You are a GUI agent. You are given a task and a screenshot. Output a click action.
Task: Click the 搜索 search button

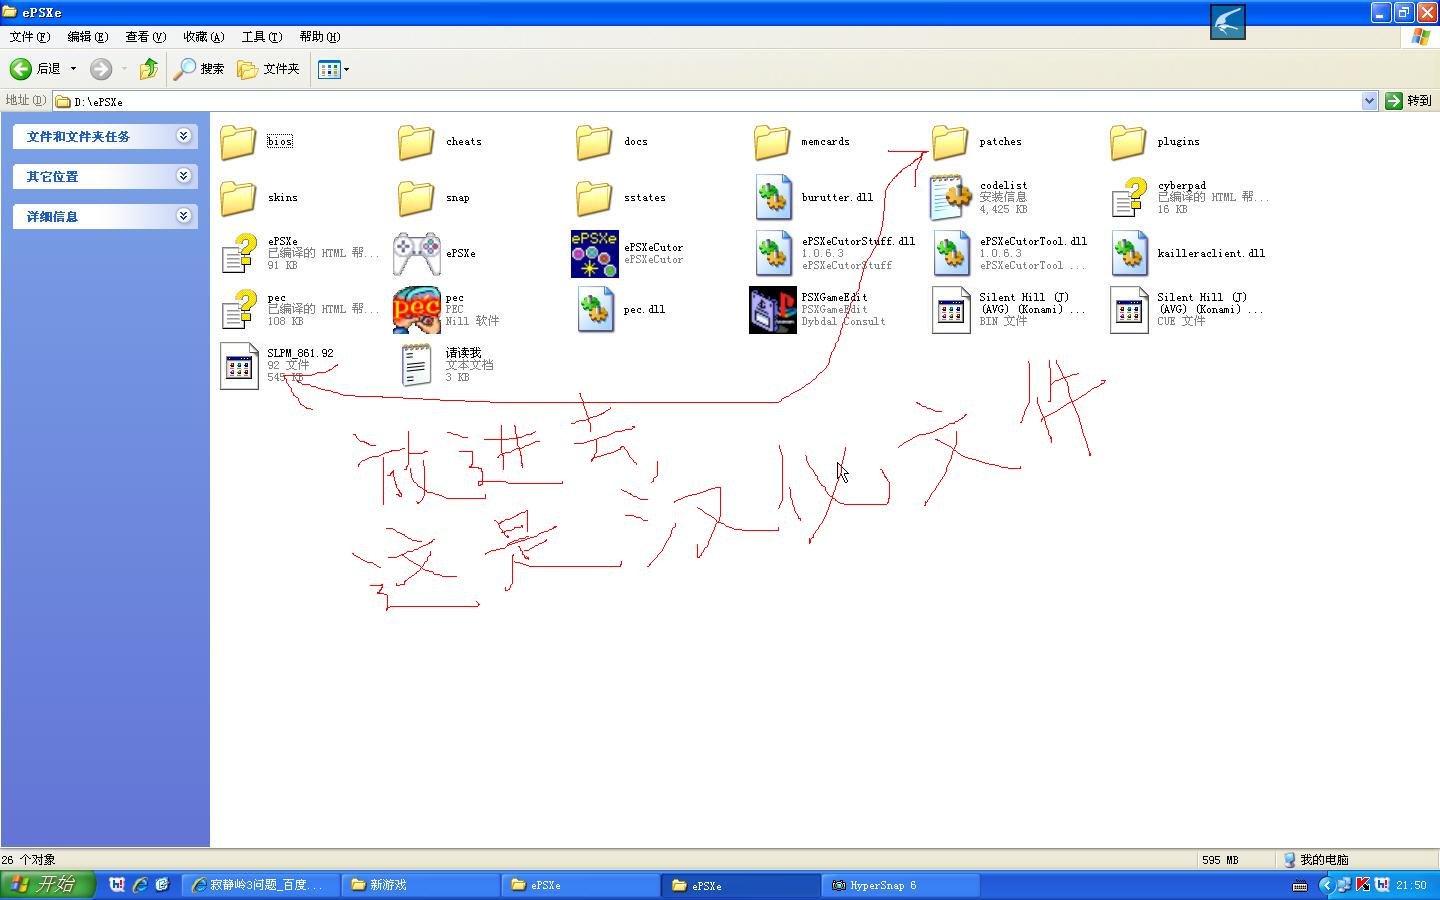[199, 69]
